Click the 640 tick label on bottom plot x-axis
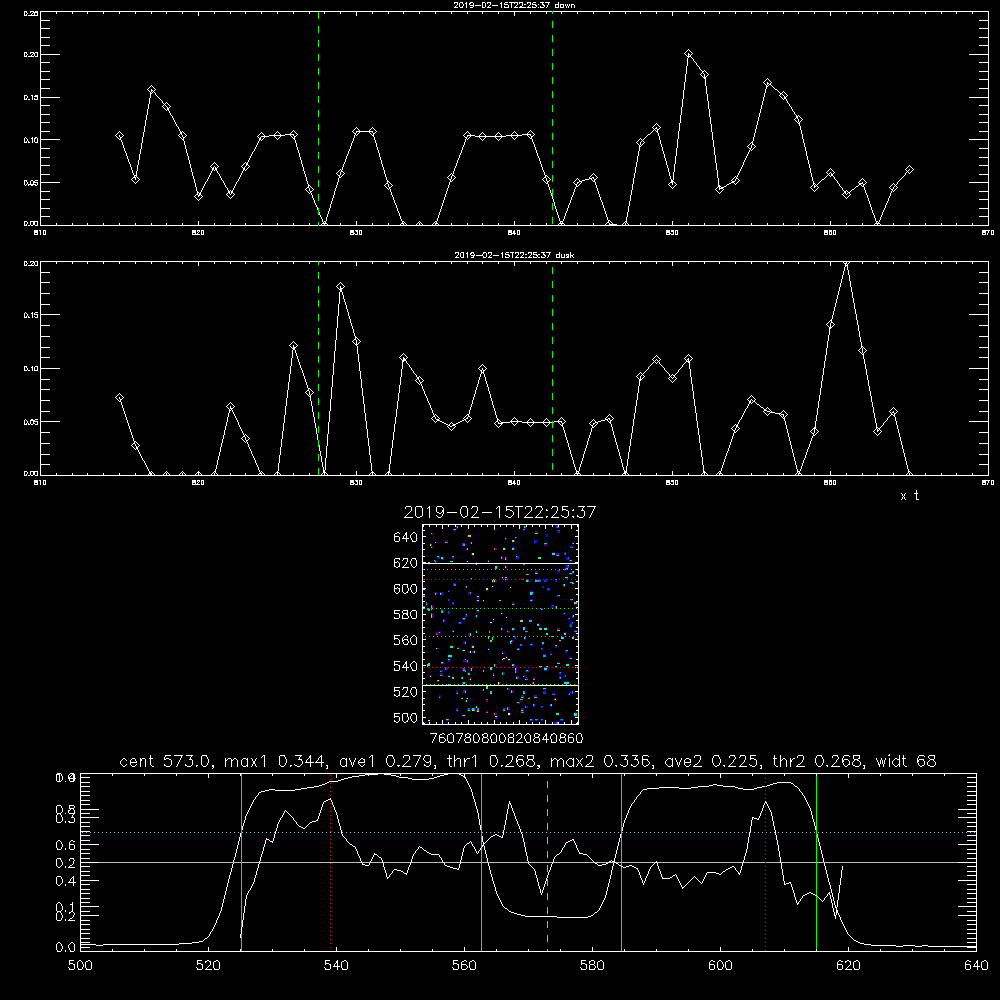The width and height of the screenshot is (1000, 1000). click(976, 965)
